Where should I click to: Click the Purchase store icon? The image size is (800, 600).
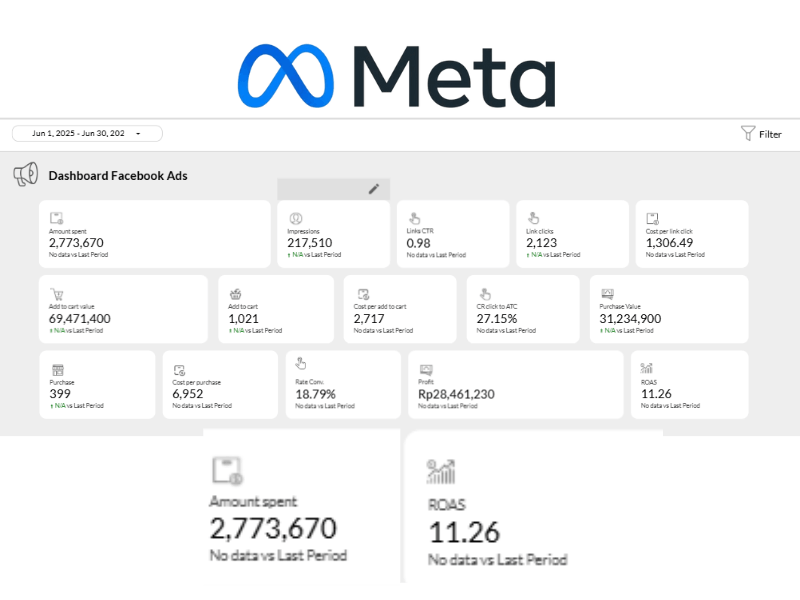pyautogui.click(x=58, y=369)
